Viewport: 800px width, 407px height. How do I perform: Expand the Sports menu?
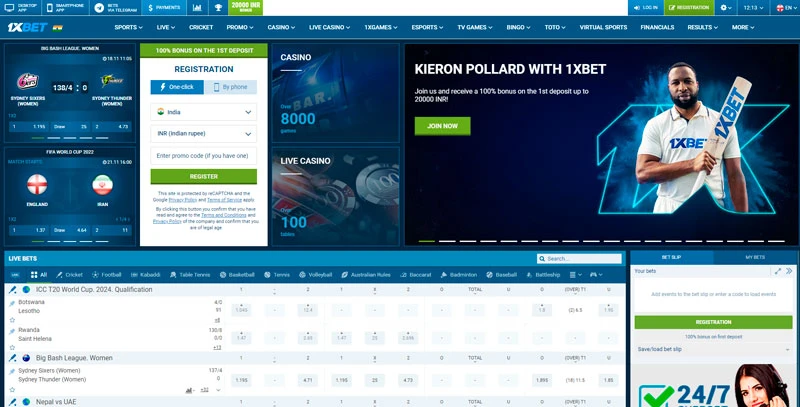pyautogui.click(x=129, y=28)
